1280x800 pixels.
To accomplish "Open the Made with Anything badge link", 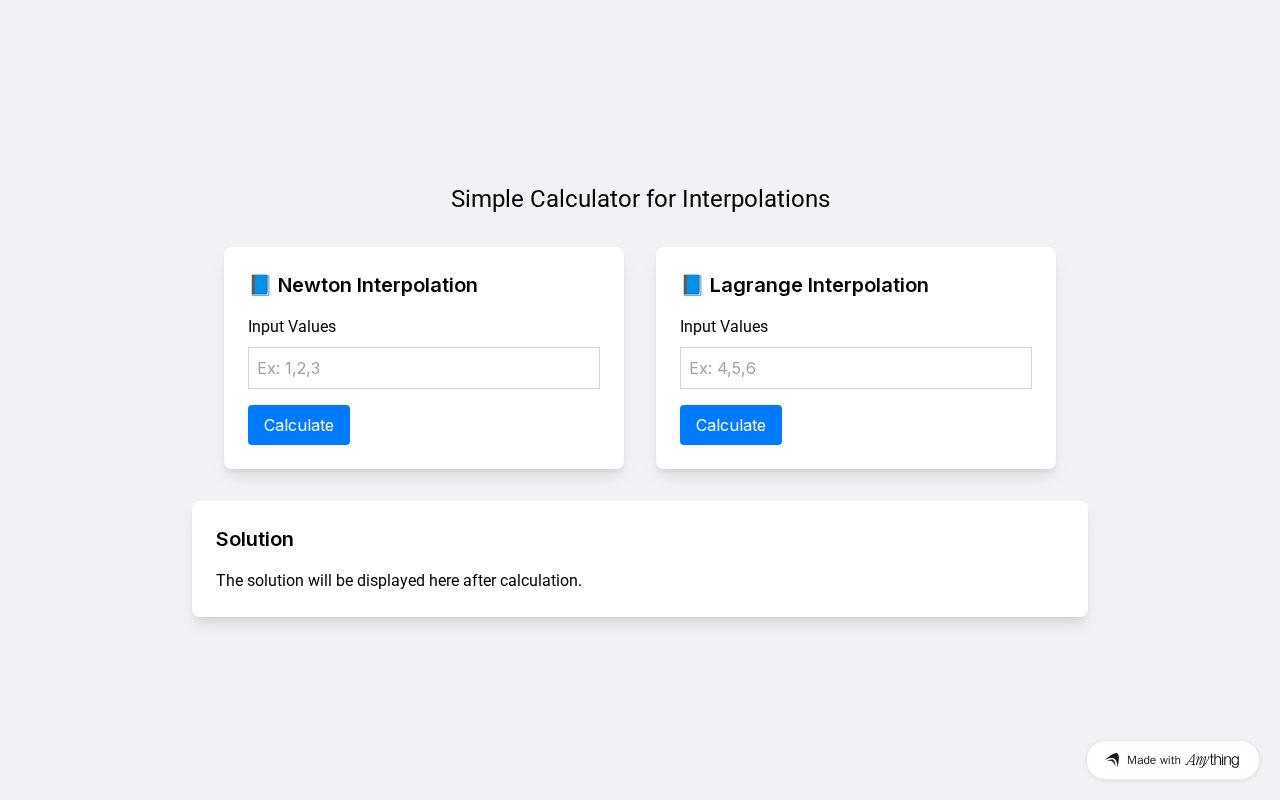I will [x=1173, y=760].
